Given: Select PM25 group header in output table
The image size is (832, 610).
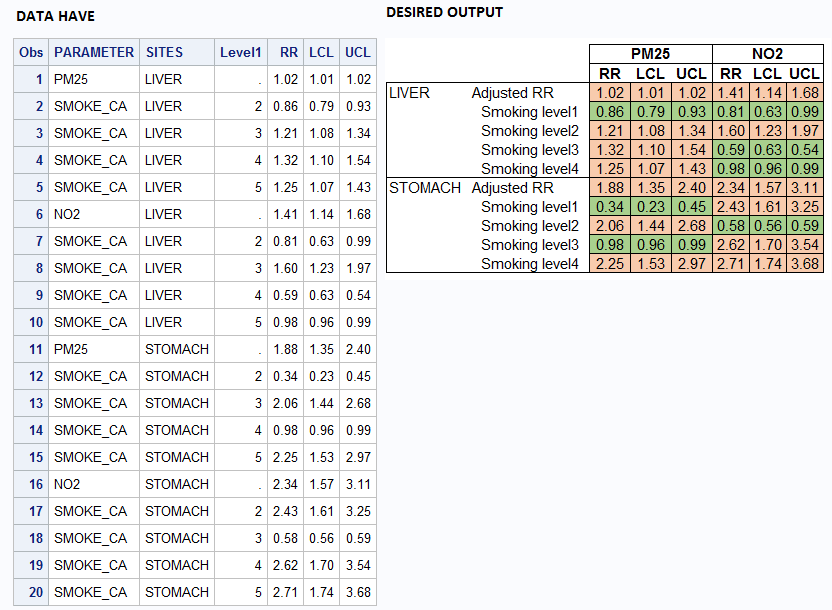Looking at the screenshot, I should point(650,54).
